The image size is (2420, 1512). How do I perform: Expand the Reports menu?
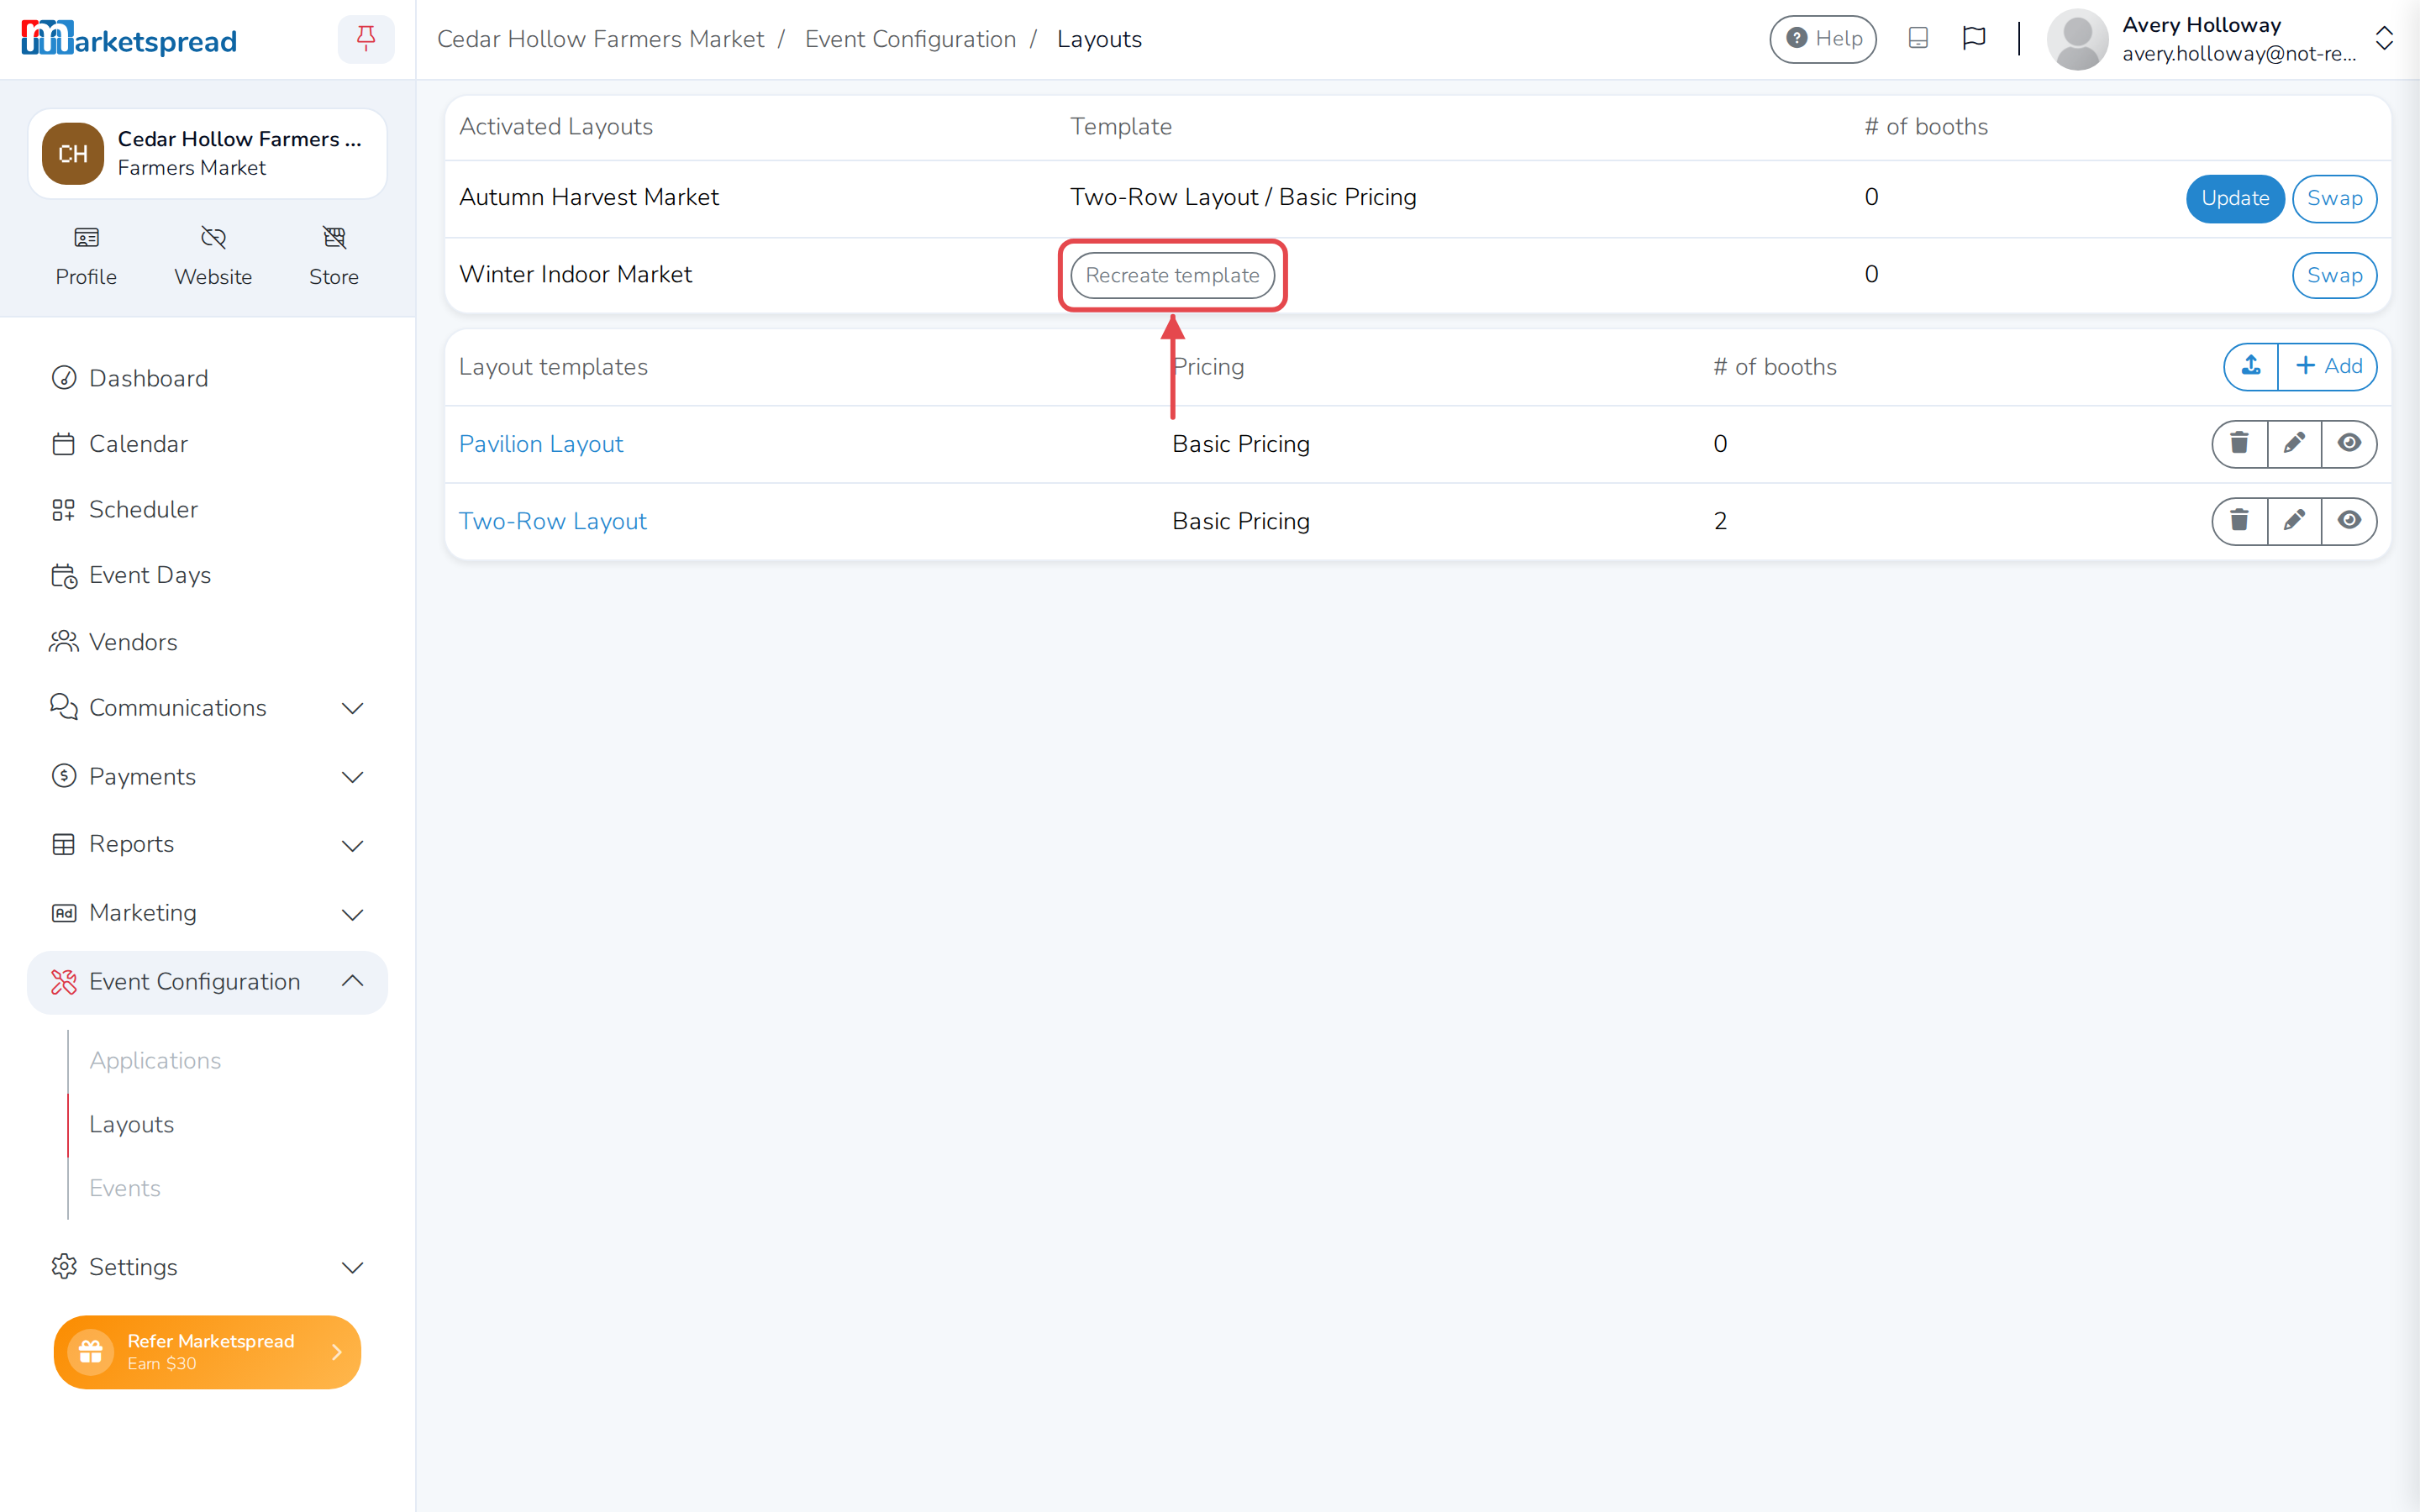(207, 845)
